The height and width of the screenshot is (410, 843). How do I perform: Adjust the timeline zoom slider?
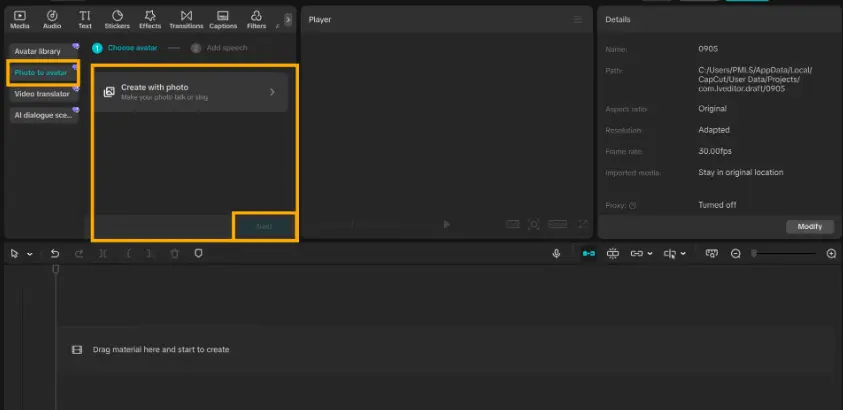785,254
